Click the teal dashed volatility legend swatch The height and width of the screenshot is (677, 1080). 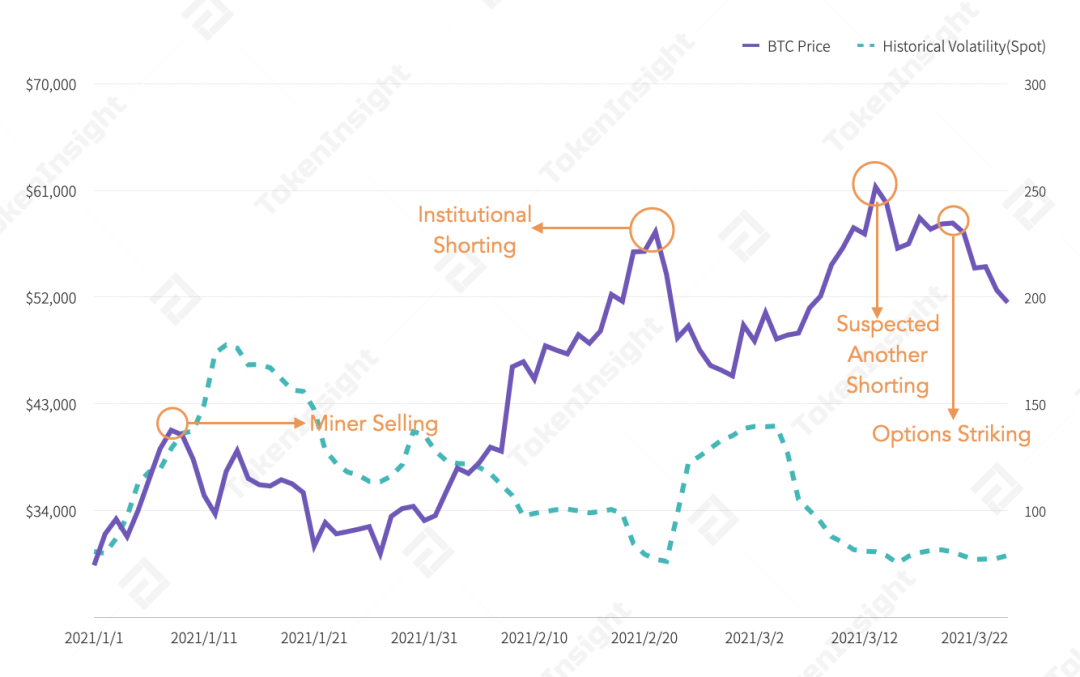(x=866, y=46)
